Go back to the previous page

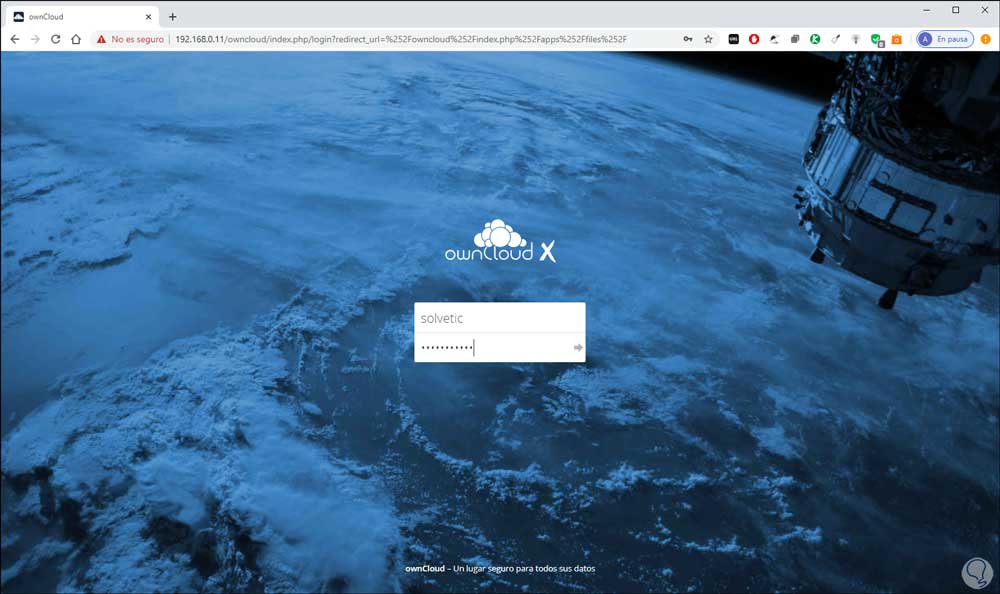click(15, 39)
